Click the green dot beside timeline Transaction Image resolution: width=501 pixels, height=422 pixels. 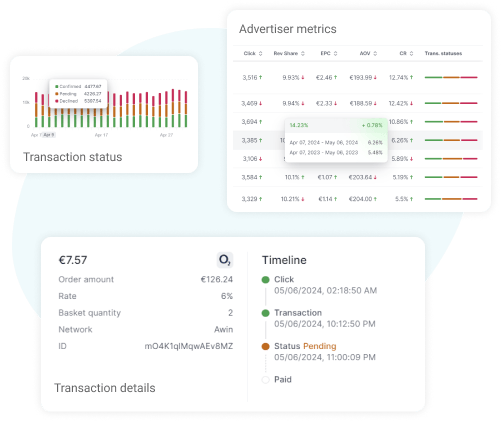(265, 313)
